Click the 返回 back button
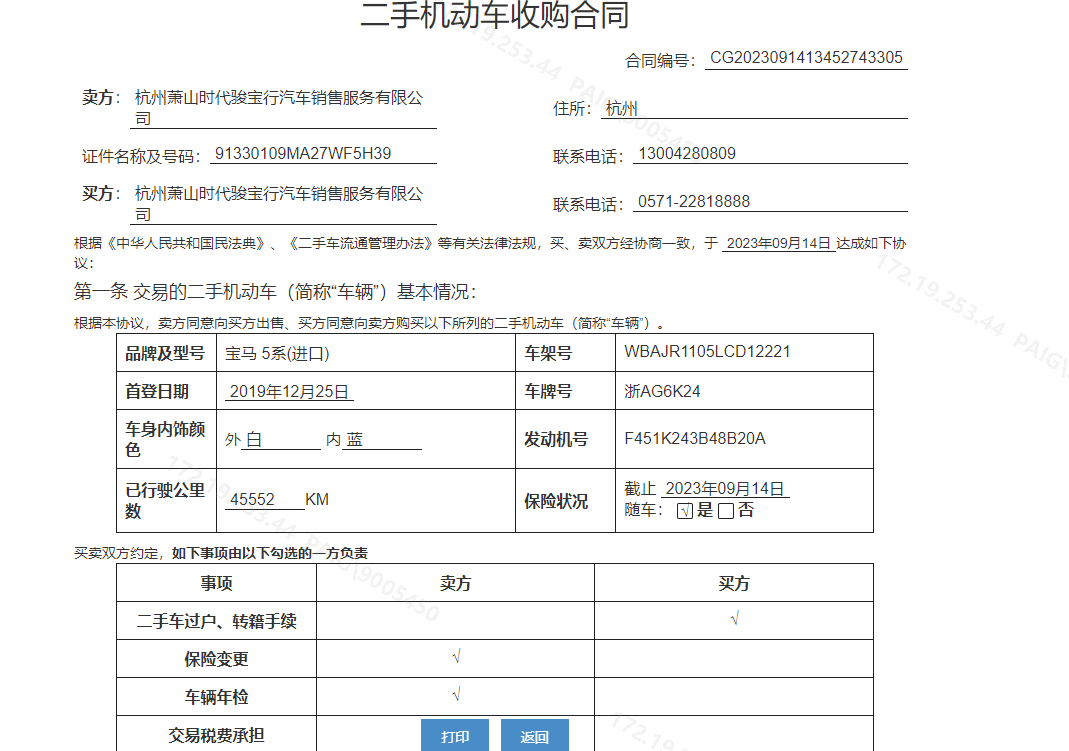 click(534, 736)
